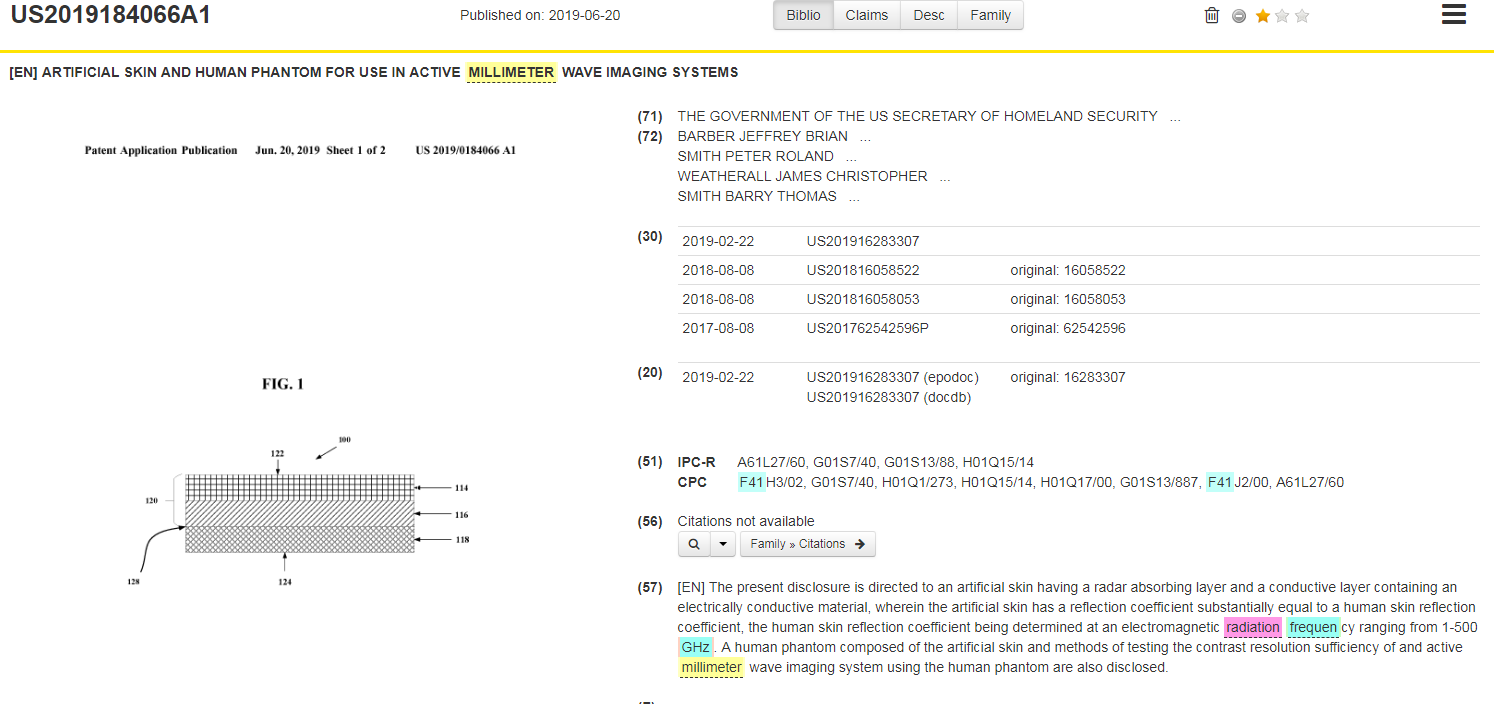Click priority number US201762542596P

[x=867, y=328]
